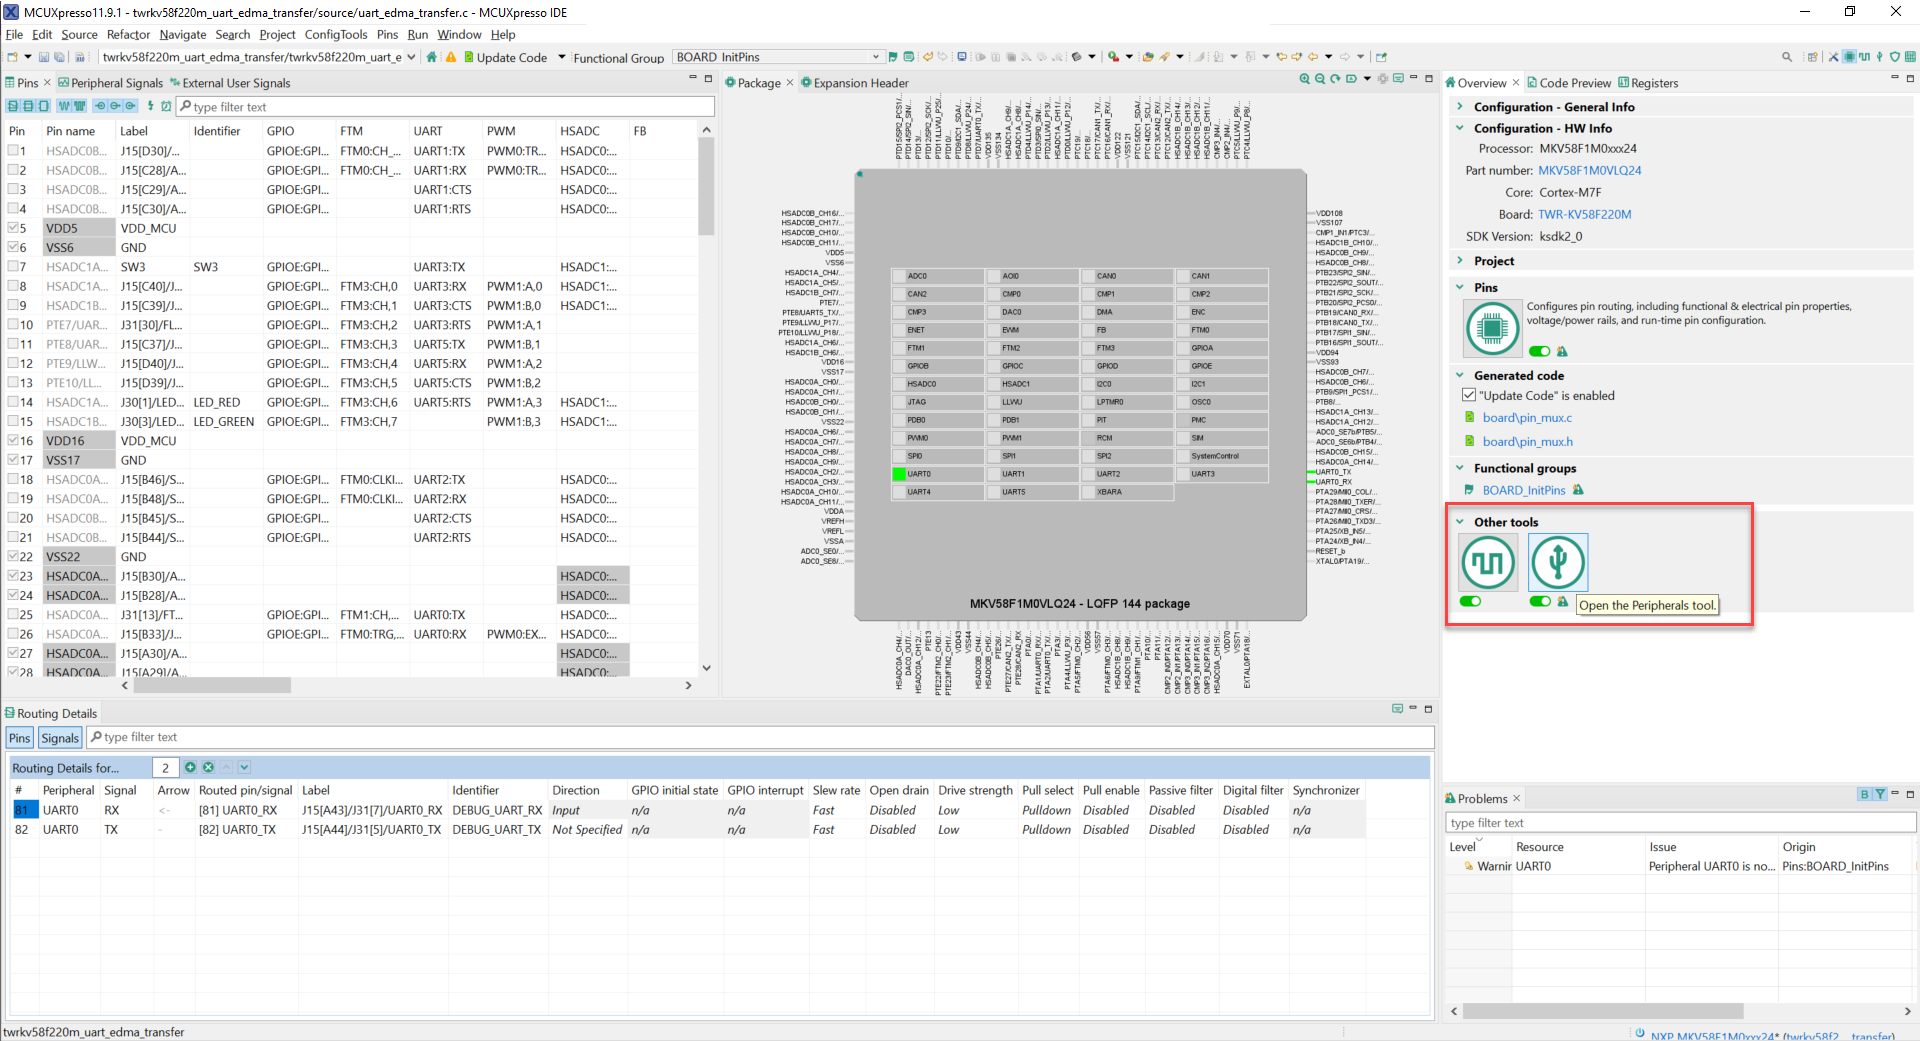Toggle the Pins tool enable switch
1920x1041 pixels.
(1540, 351)
